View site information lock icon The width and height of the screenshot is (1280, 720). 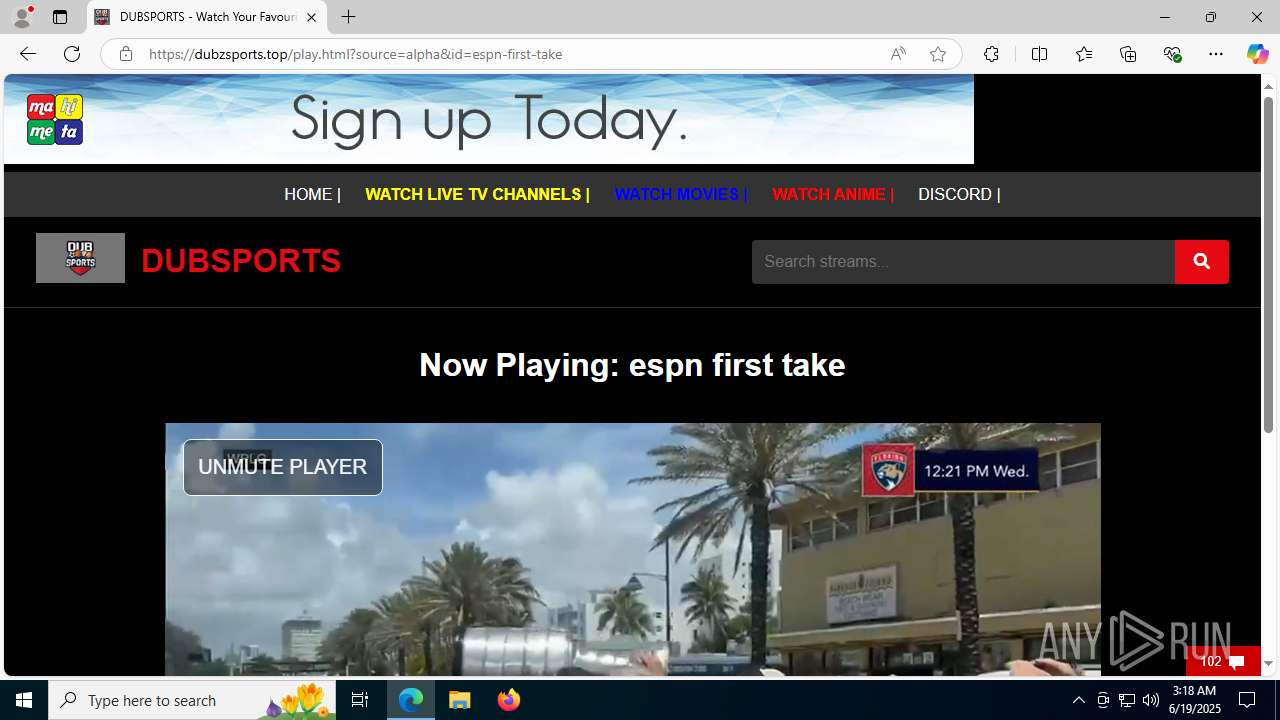(125, 54)
